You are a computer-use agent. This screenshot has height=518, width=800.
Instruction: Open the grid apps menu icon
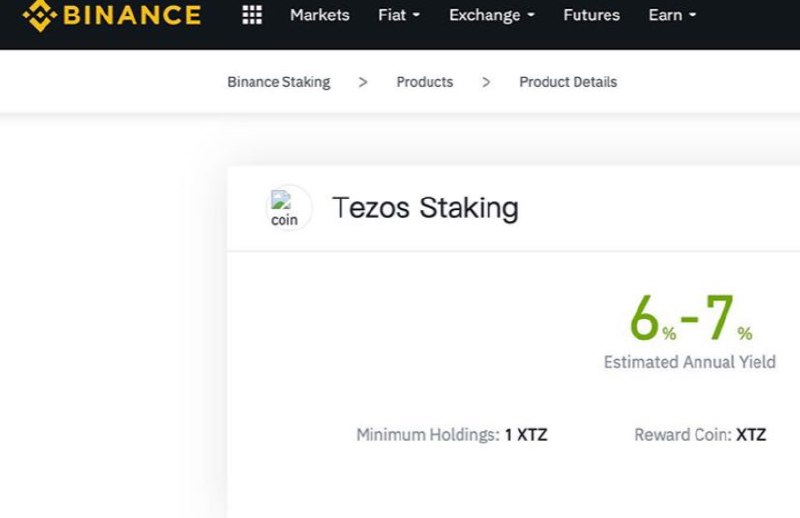[x=252, y=15]
